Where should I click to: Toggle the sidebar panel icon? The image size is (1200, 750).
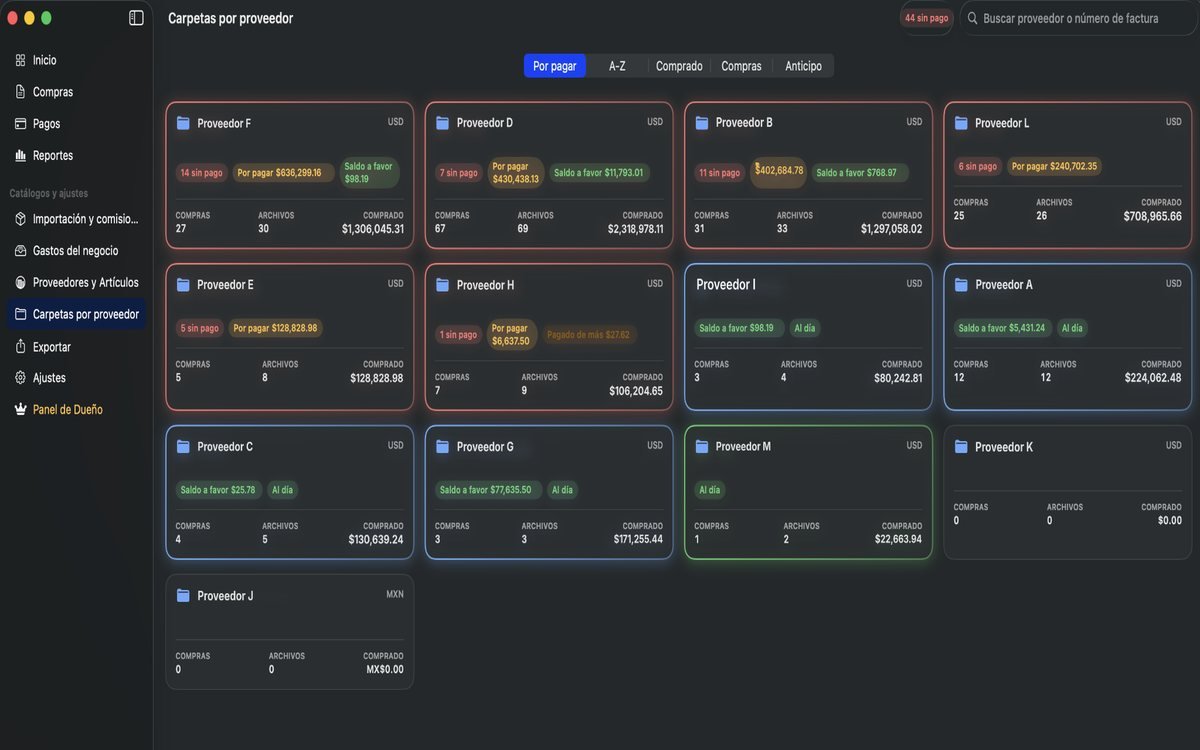coord(136,18)
